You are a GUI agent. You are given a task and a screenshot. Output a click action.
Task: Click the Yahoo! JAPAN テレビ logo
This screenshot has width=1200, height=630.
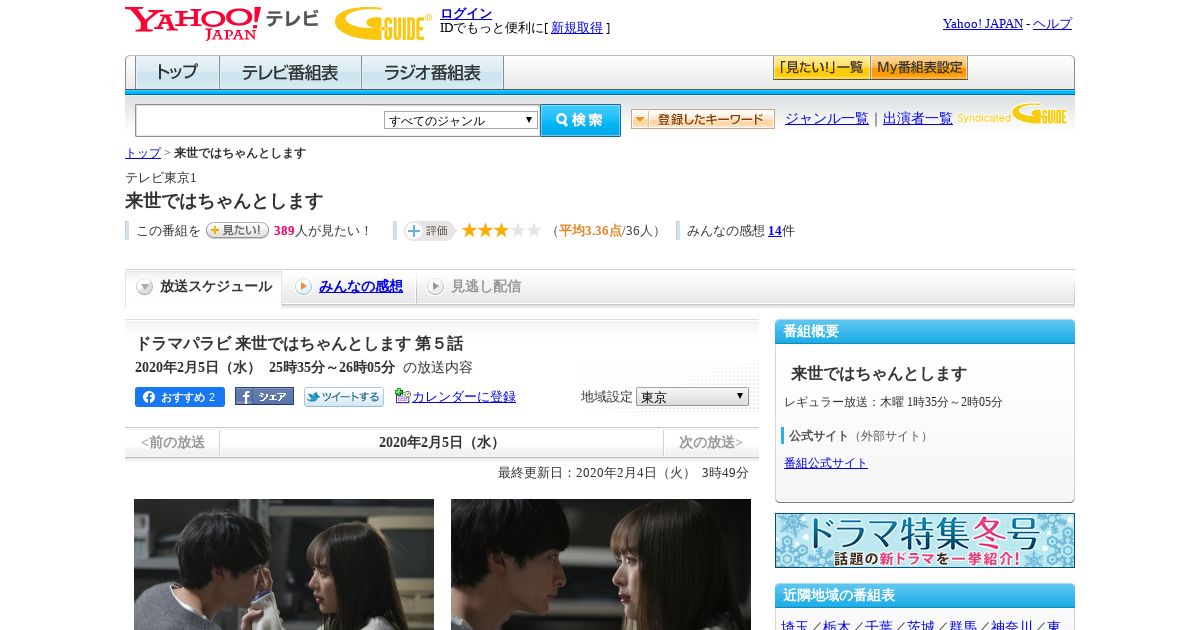[222, 23]
